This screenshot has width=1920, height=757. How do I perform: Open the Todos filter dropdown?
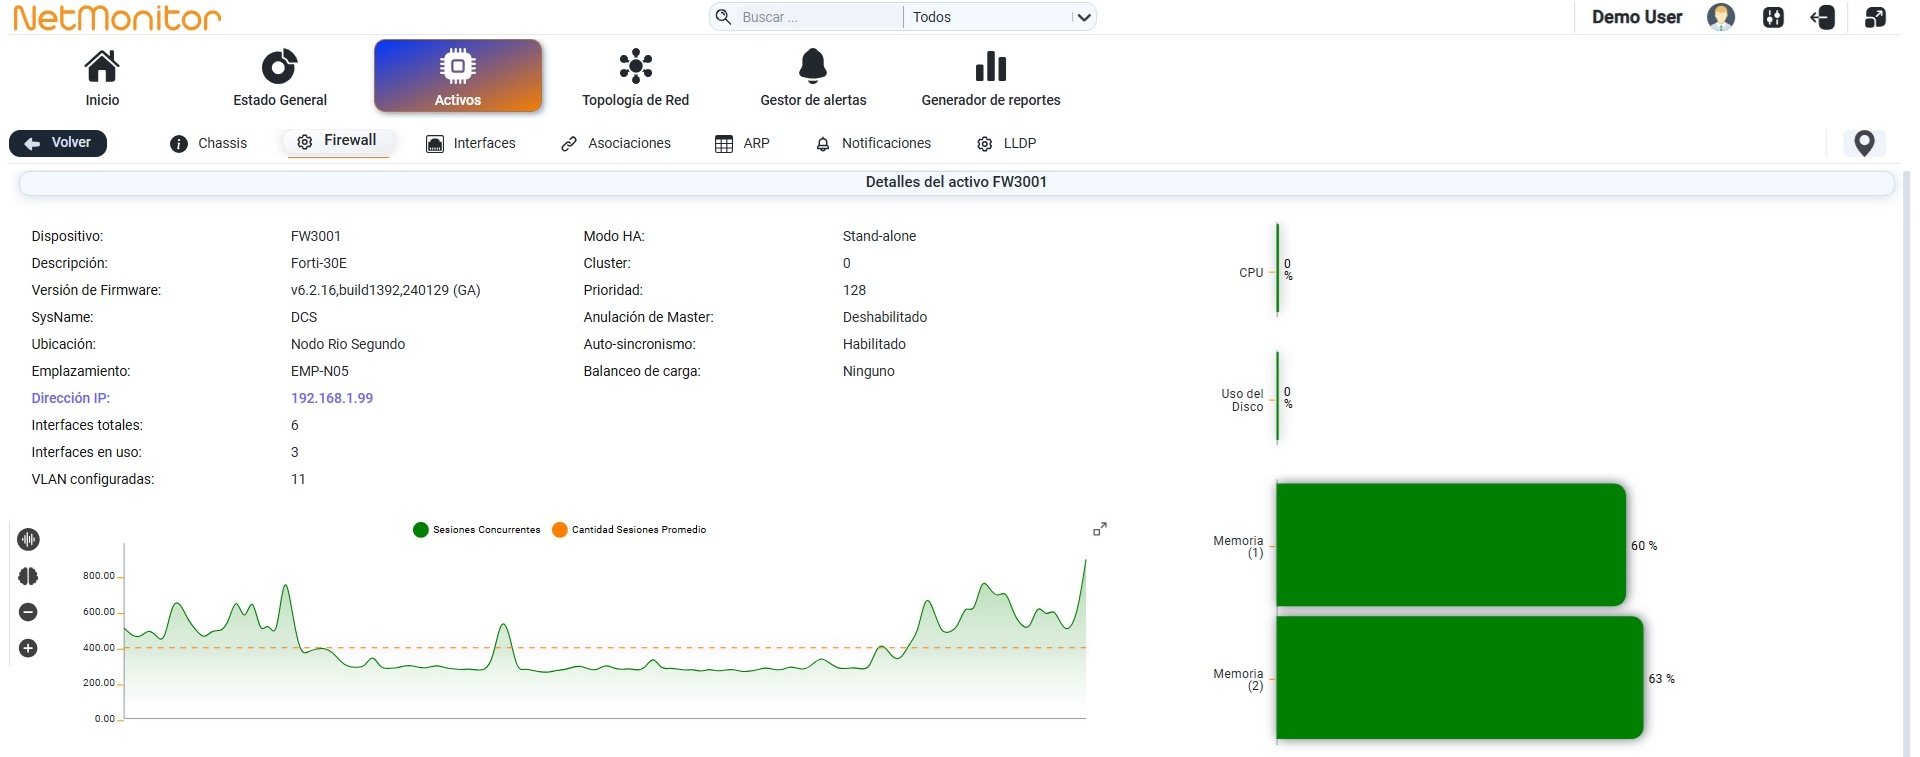pos(1000,17)
